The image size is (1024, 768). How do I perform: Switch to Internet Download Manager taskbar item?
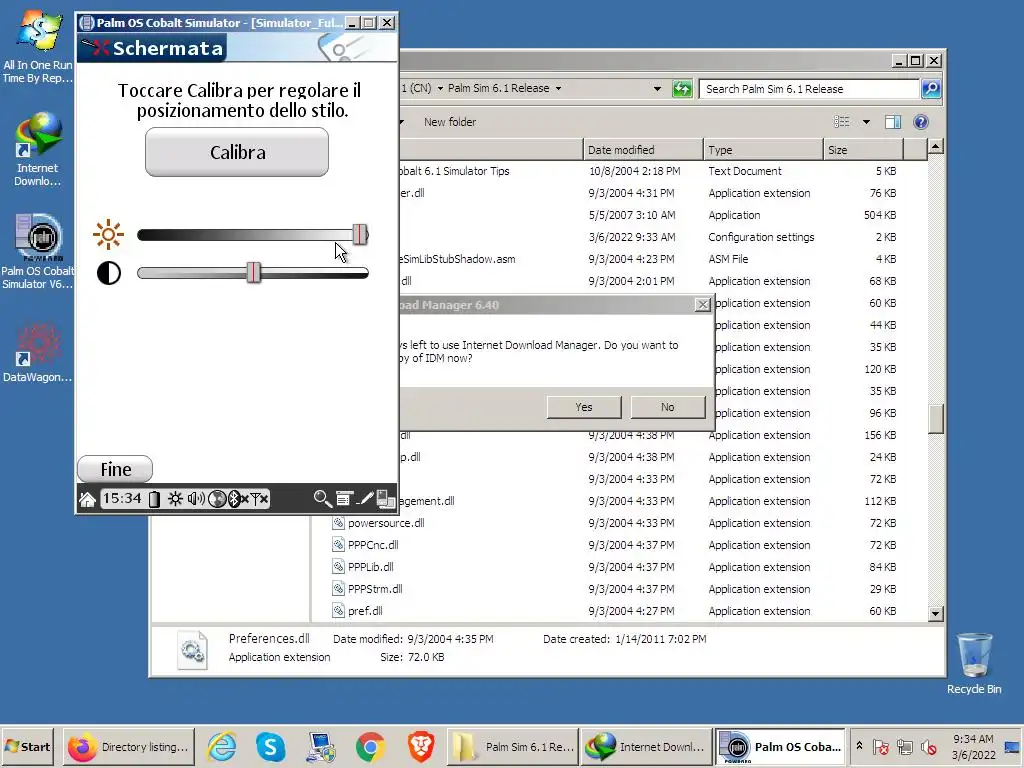(x=646, y=746)
